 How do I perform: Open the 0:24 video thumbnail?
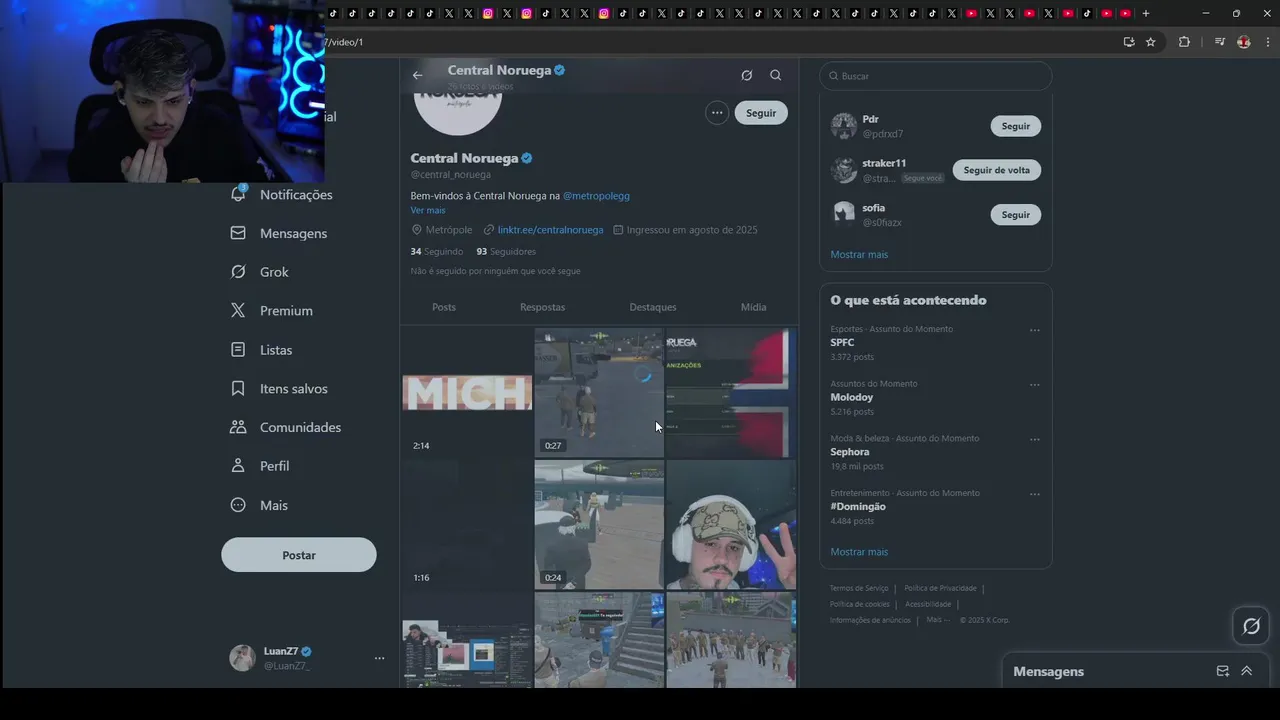click(599, 525)
